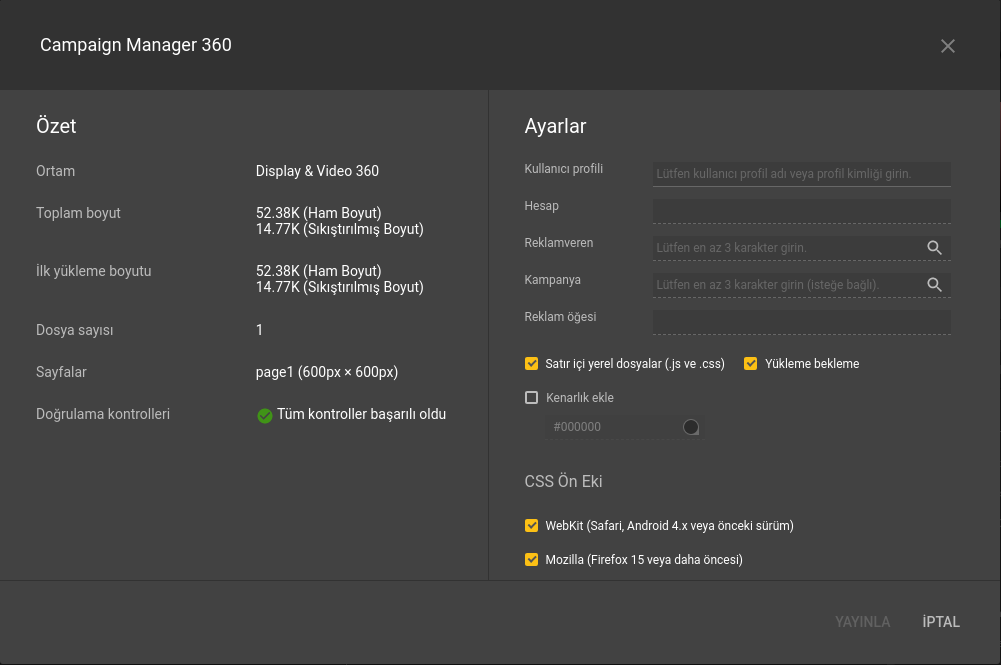Click the 'İlk yükleme boyutu' label

(x=94, y=271)
